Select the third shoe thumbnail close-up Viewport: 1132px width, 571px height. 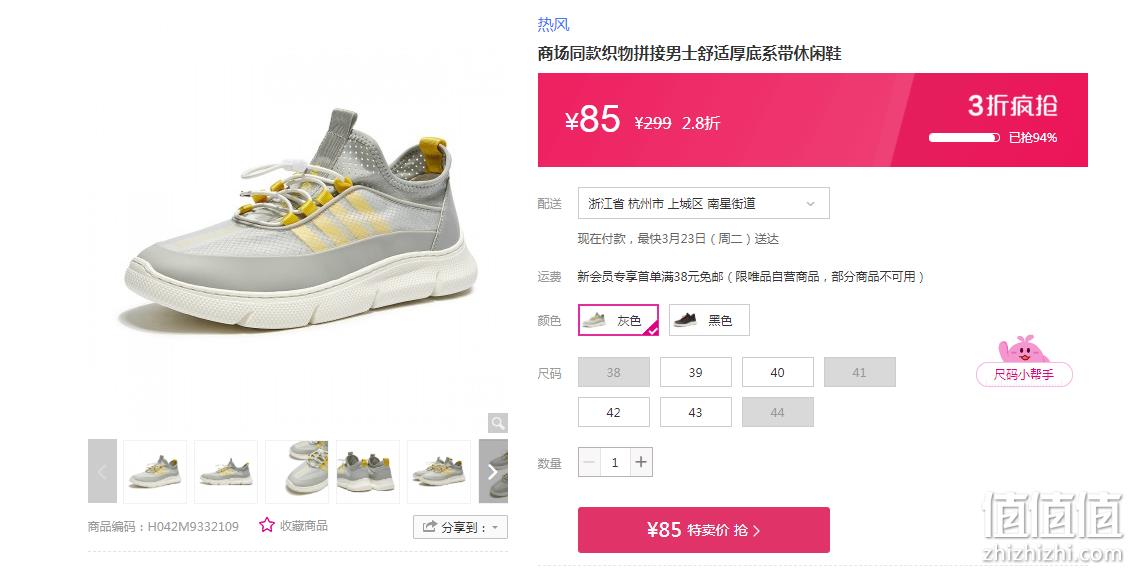297,471
